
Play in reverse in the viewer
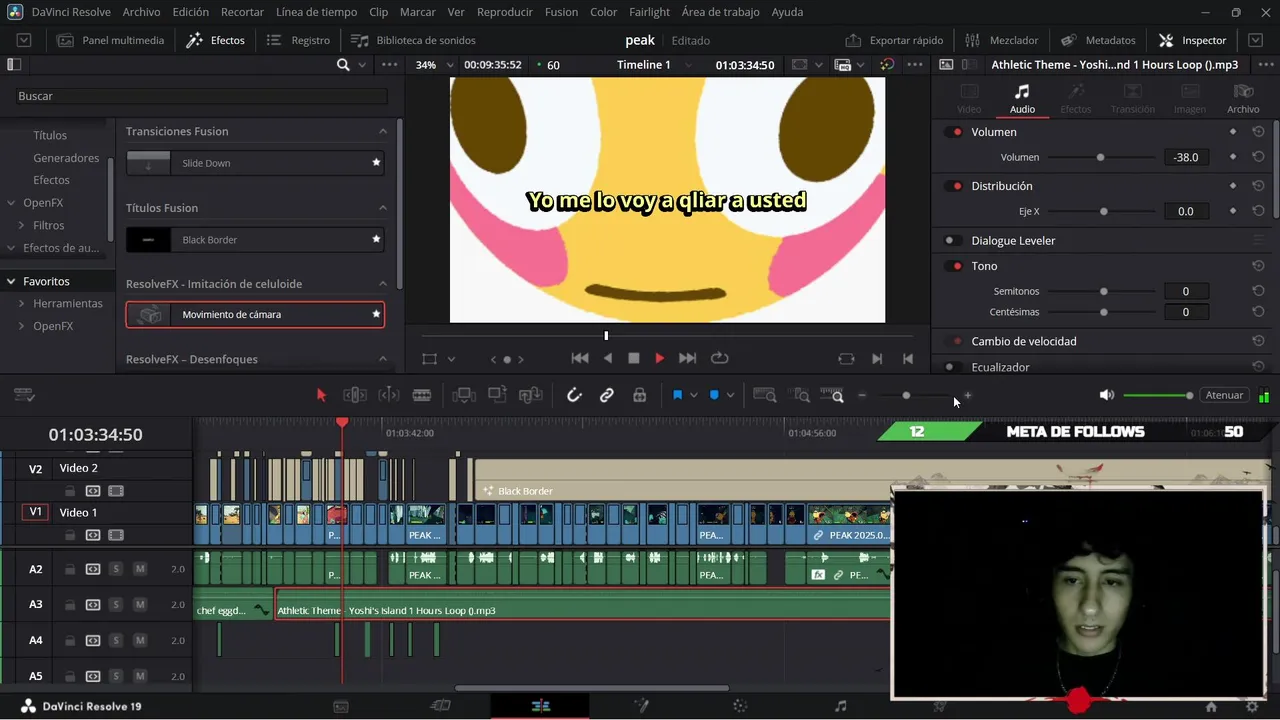coord(607,358)
